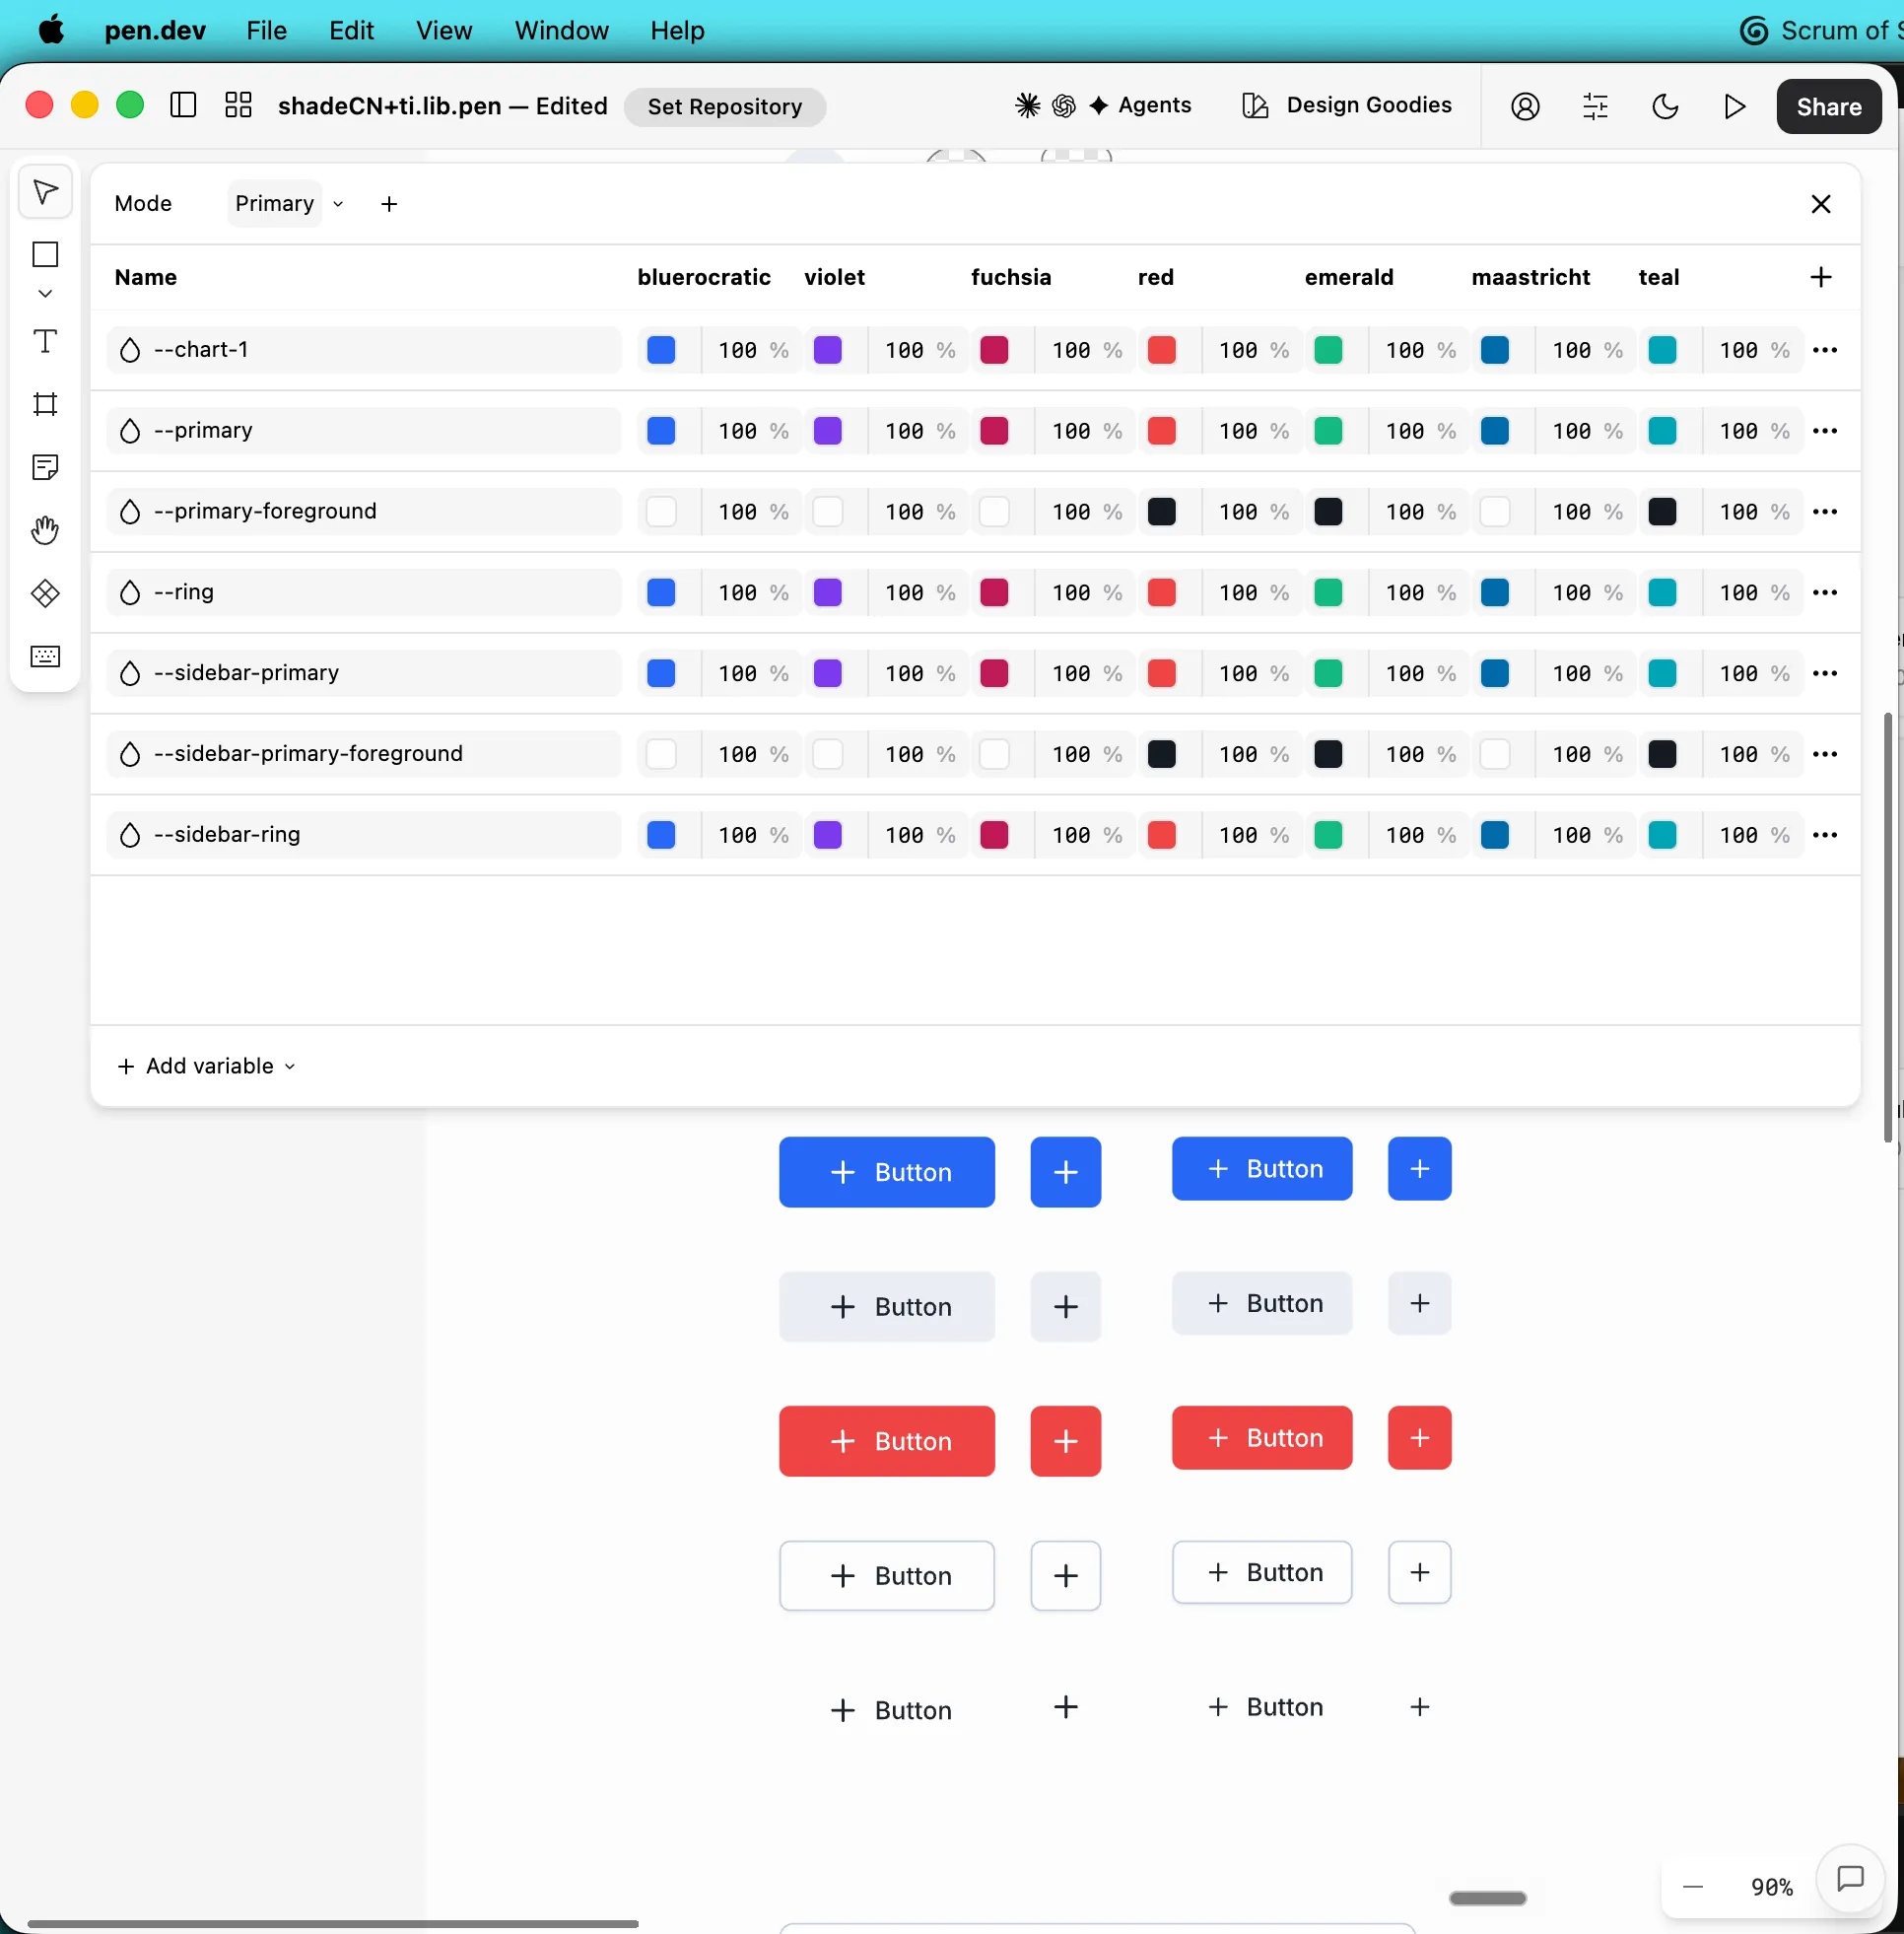Click the Scrum of menu bar item
This screenshot has height=1934, width=1904.
point(1820,30)
